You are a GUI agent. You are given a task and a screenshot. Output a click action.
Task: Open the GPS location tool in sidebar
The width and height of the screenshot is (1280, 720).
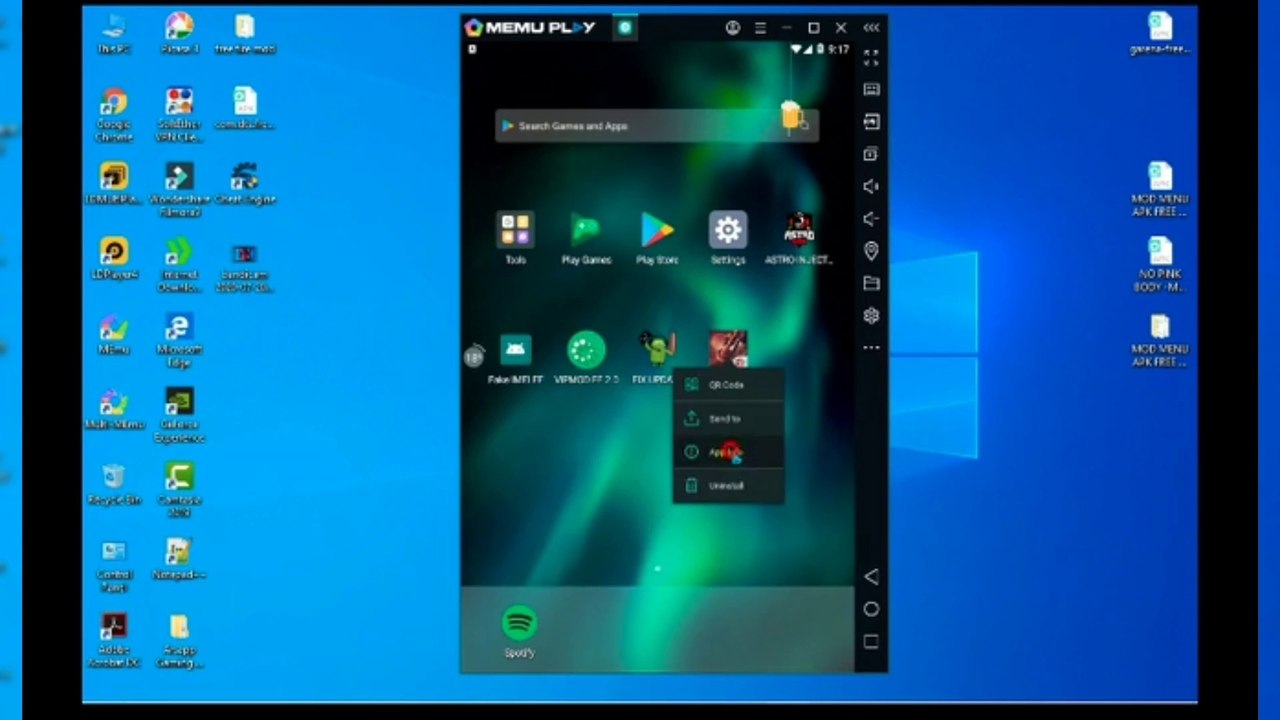coord(871,251)
